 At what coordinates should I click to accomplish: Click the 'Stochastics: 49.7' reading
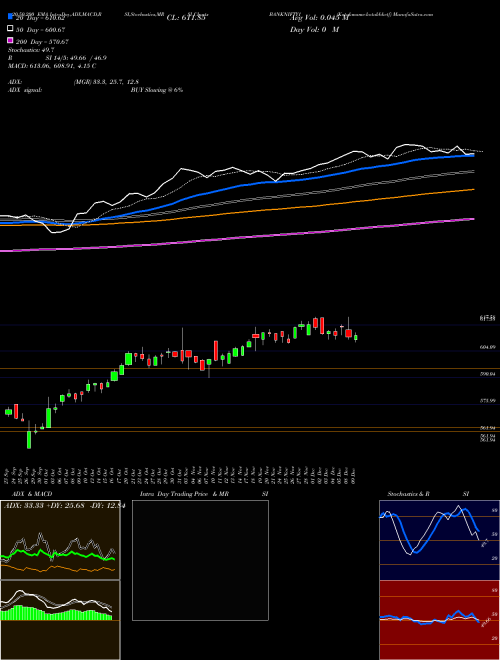pos(31,50)
